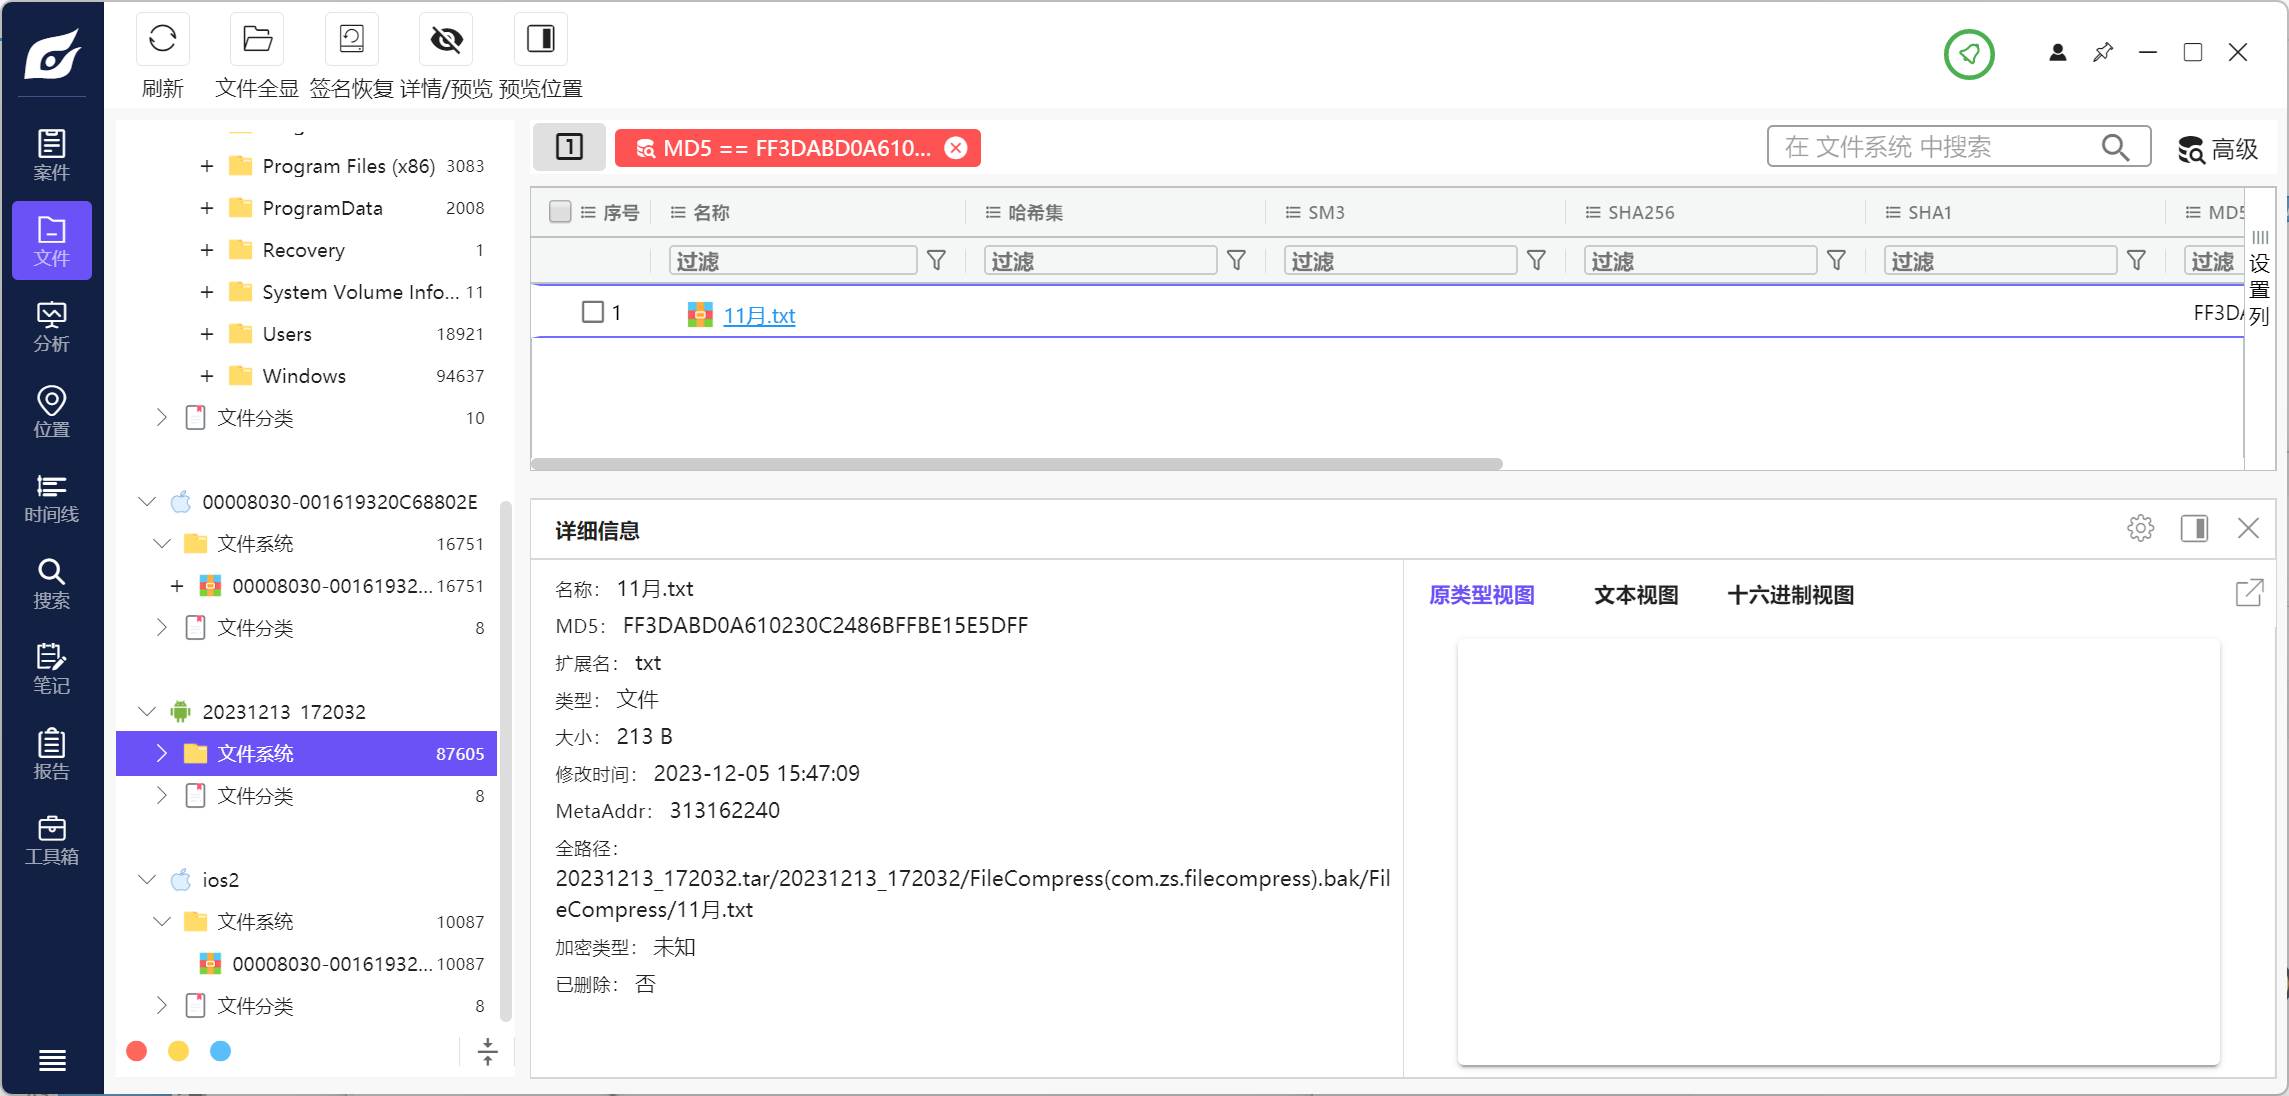Click the 刷新 refresh icon
This screenshot has height=1096, width=2289.
point(162,39)
